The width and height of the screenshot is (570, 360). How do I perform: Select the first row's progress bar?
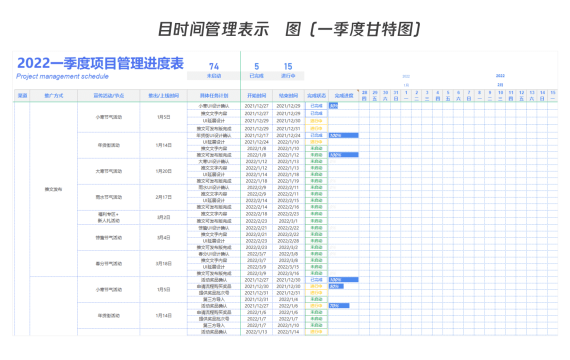point(333,106)
